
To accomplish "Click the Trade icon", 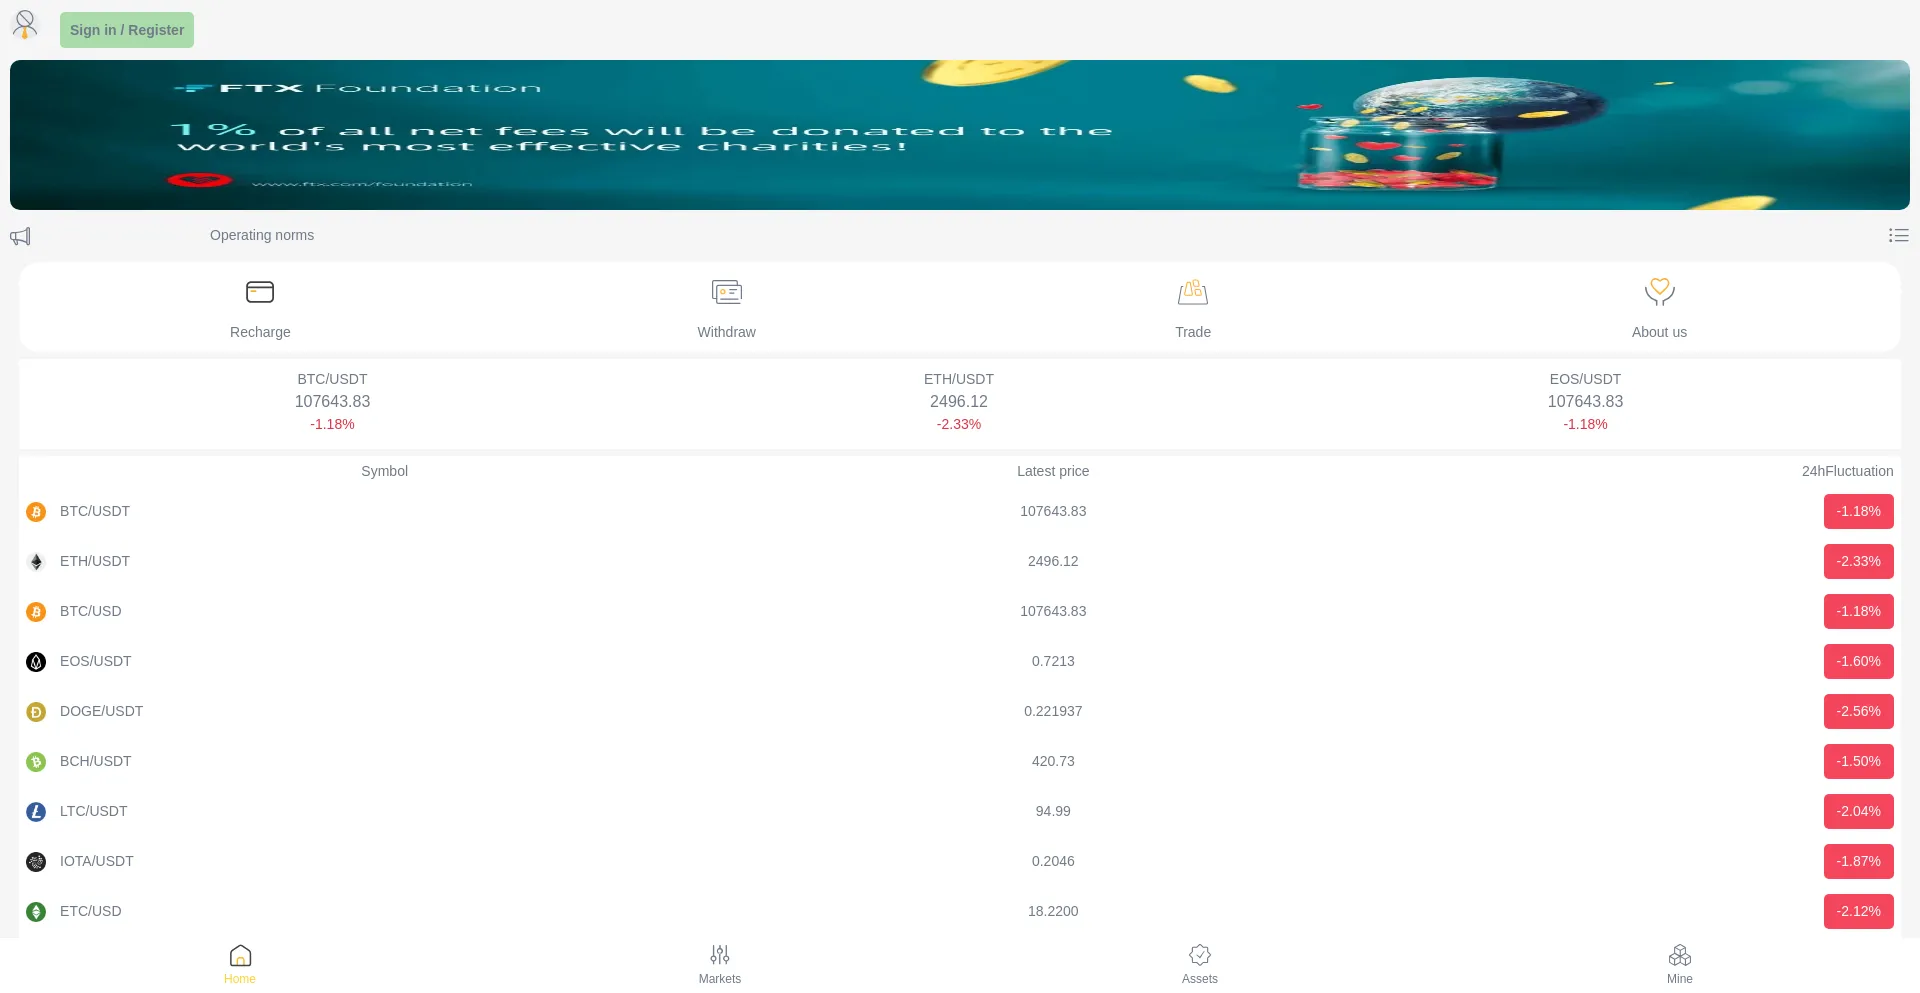I will (x=1193, y=292).
